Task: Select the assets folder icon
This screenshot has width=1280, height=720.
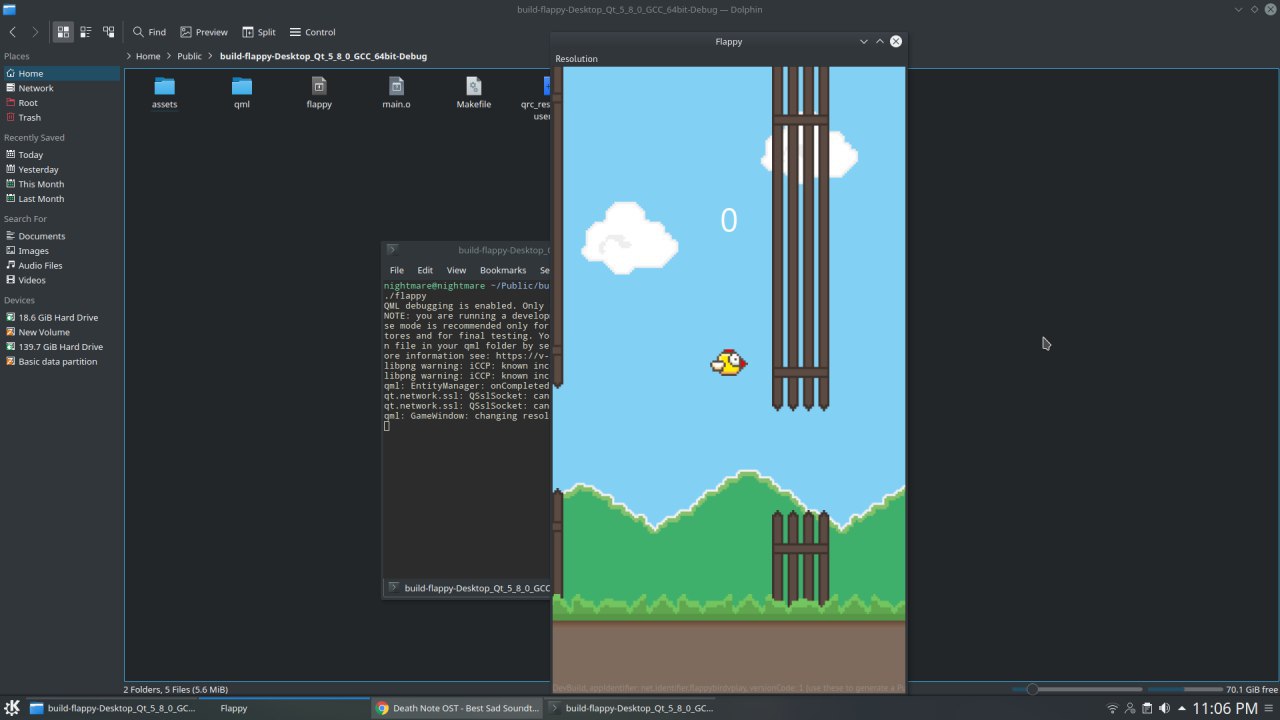Action: coord(164,86)
